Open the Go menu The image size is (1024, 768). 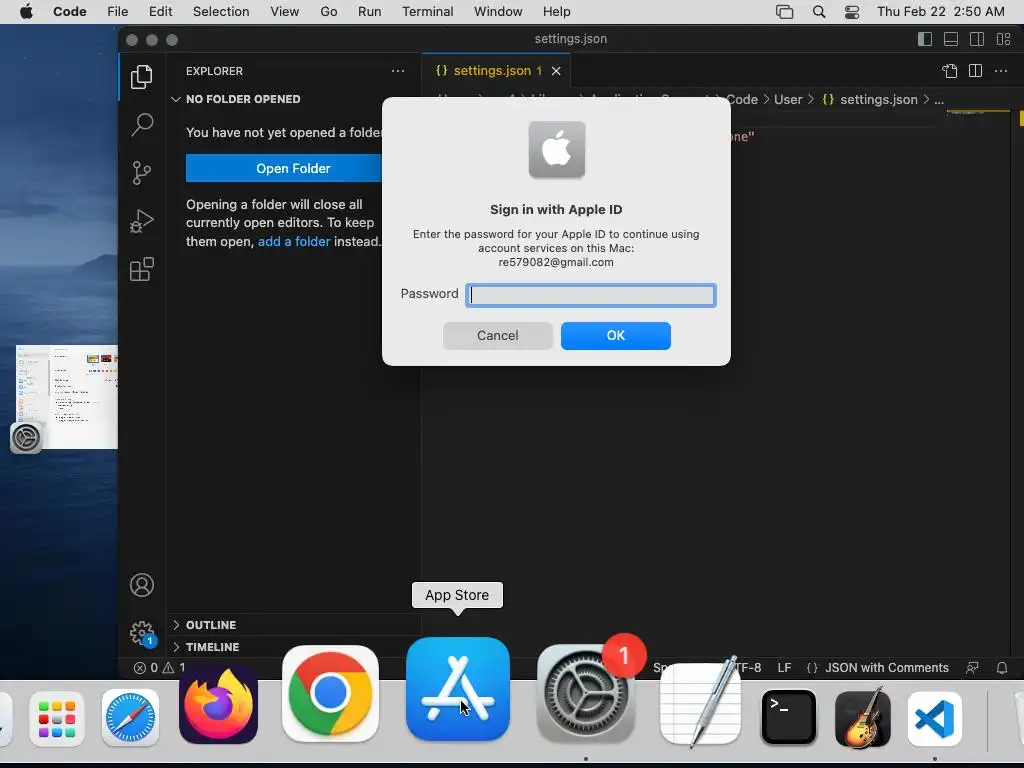pyautogui.click(x=328, y=12)
